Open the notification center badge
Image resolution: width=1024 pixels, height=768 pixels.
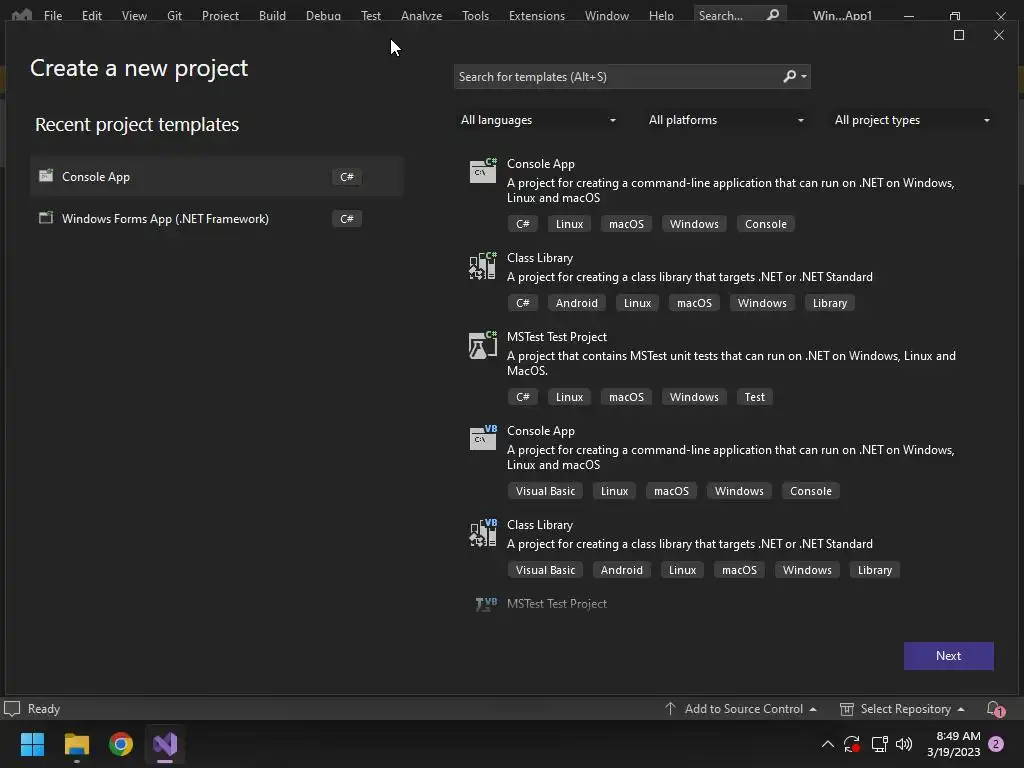[996, 744]
